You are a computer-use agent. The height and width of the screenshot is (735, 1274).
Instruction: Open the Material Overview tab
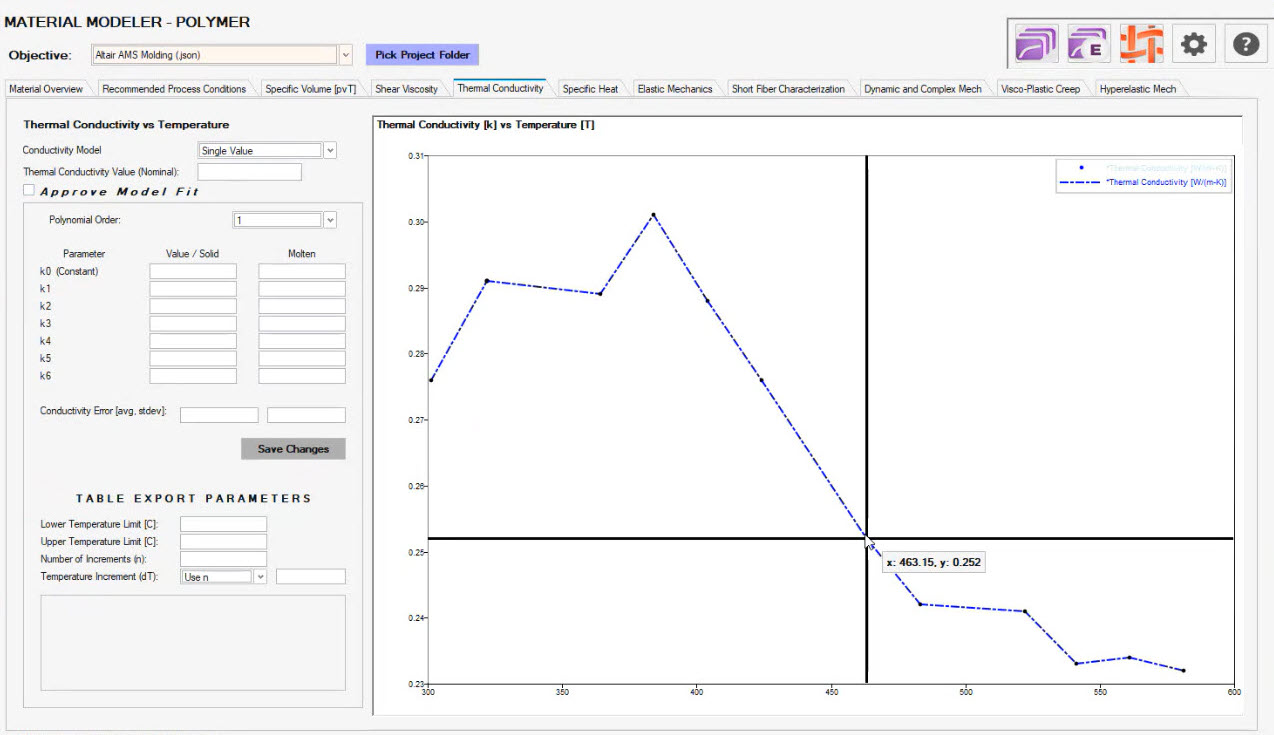[x=46, y=89]
